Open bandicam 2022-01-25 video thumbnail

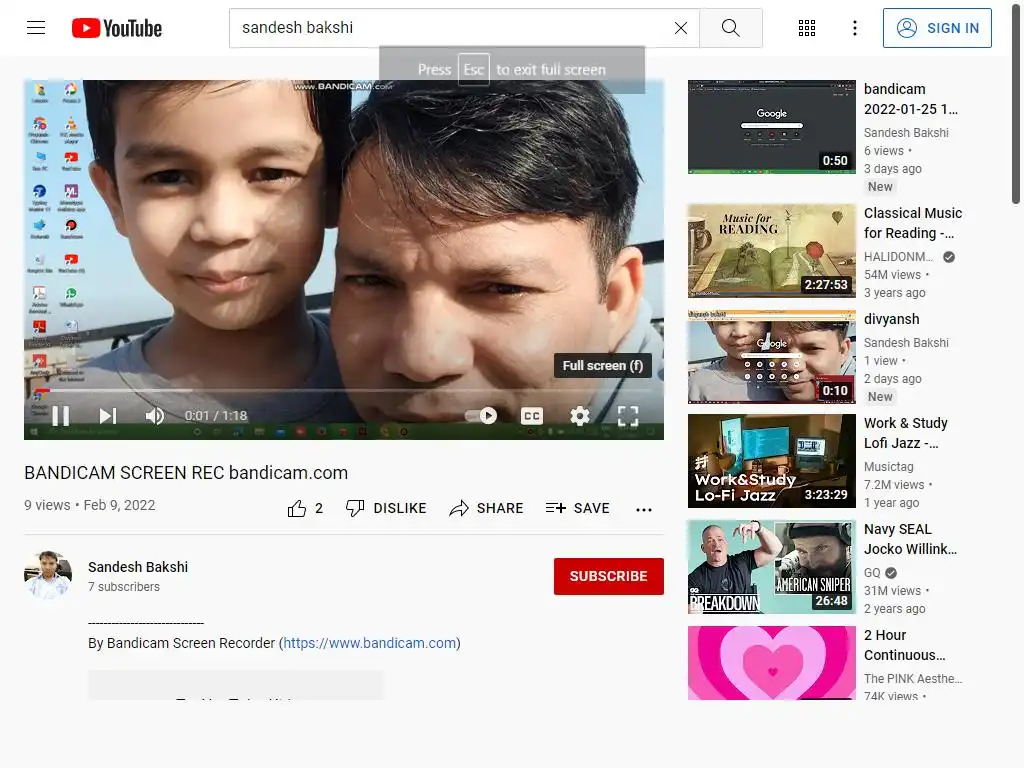coord(771,127)
